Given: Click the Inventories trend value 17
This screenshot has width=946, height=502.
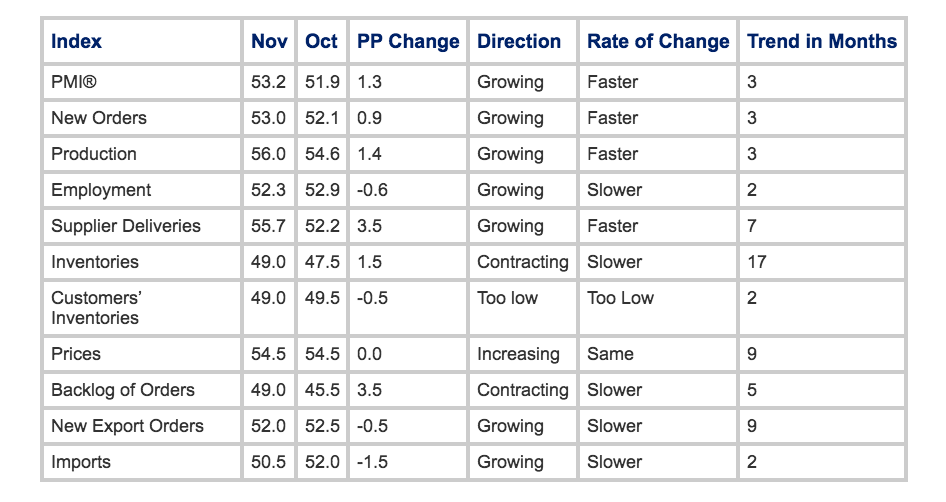Looking at the screenshot, I should (x=757, y=262).
